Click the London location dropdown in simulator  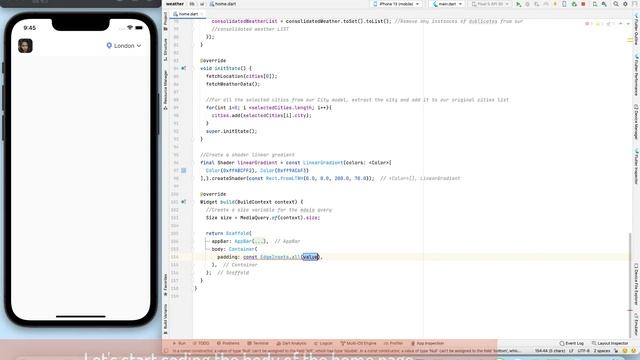click(x=124, y=46)
